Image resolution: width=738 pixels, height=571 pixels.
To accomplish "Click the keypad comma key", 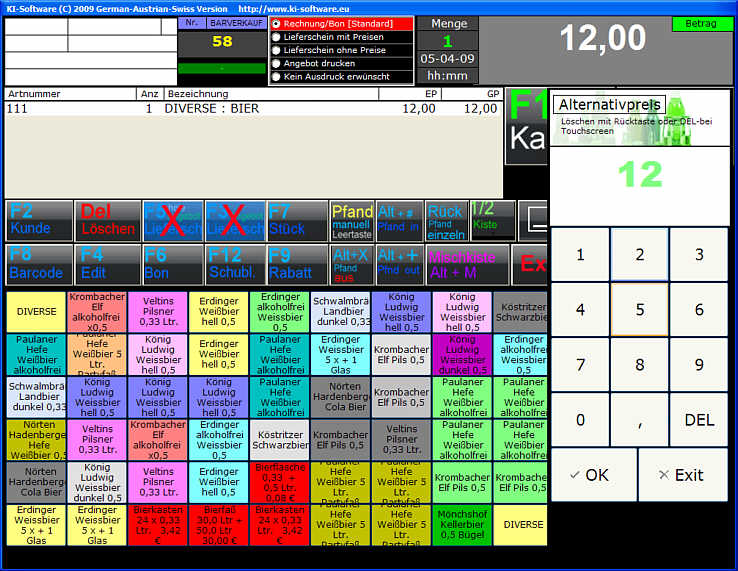I will [x=639, y=420].
